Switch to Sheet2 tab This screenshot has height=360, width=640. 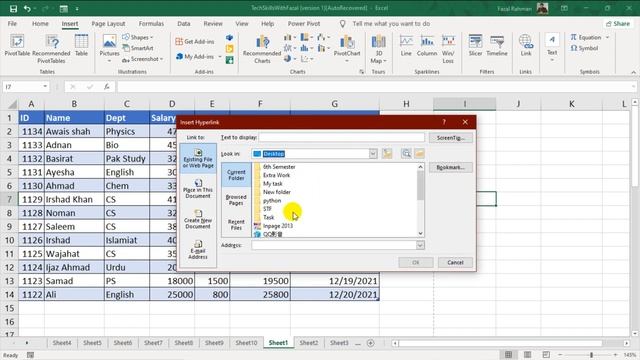309,343
